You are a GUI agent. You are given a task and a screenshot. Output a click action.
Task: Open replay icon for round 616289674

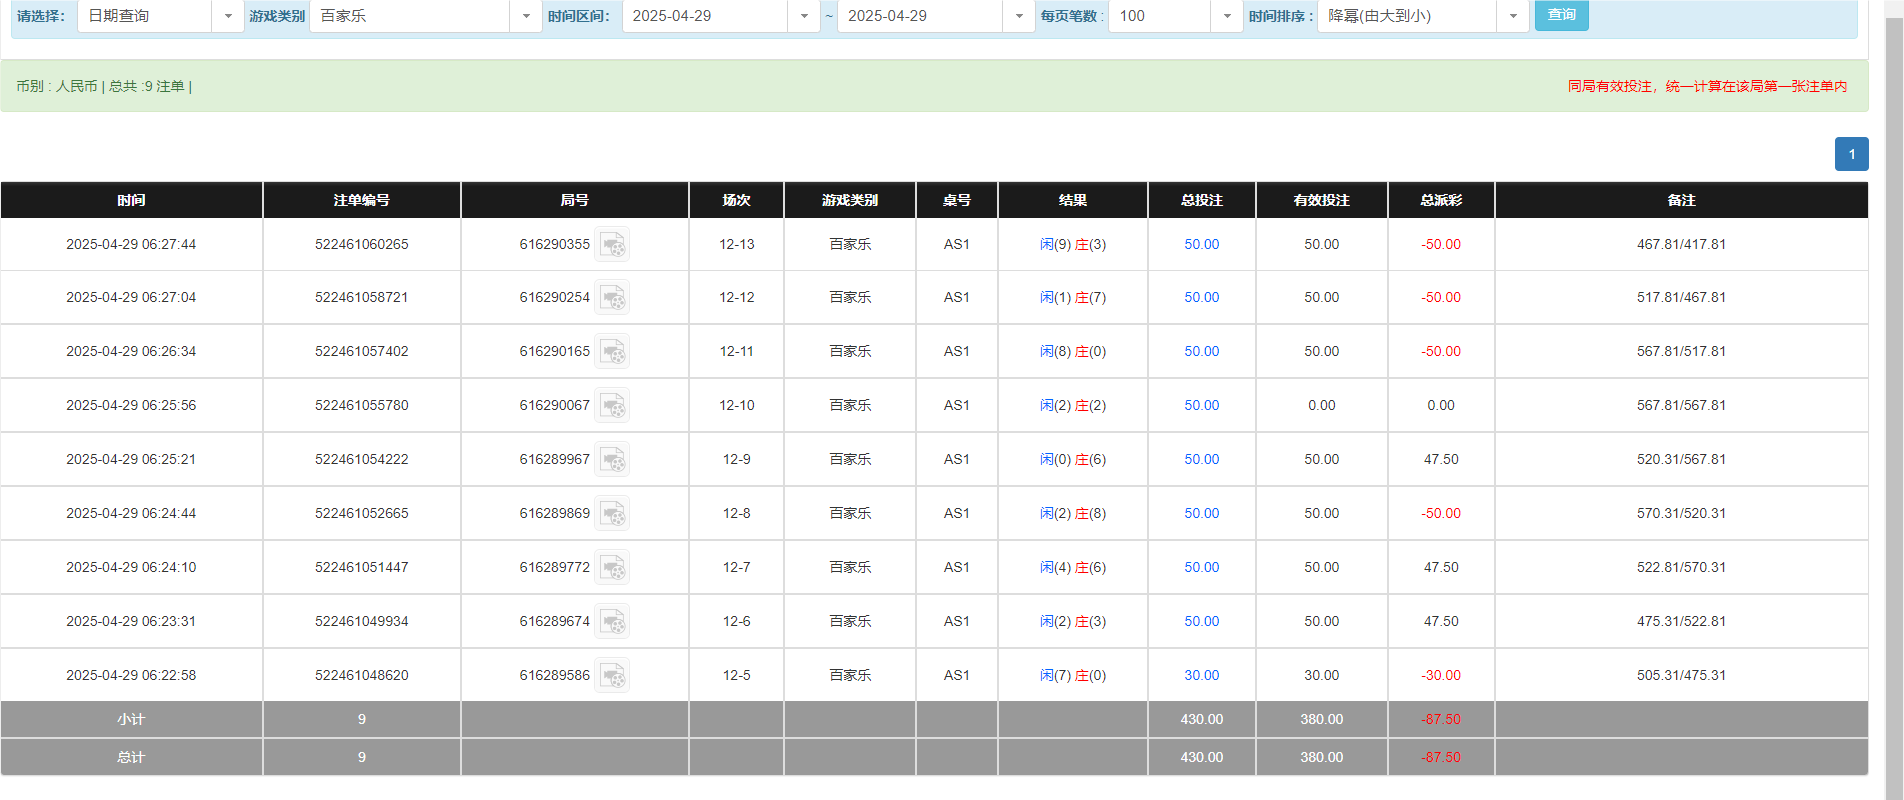tap(612, 622)
